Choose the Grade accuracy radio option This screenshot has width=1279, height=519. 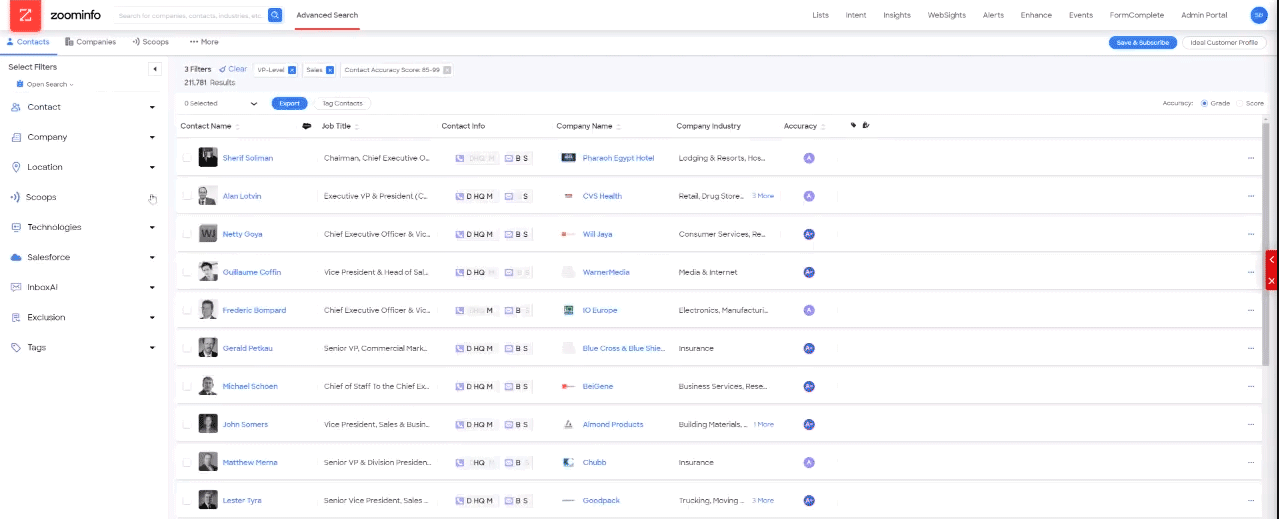tap(1204, 103)
